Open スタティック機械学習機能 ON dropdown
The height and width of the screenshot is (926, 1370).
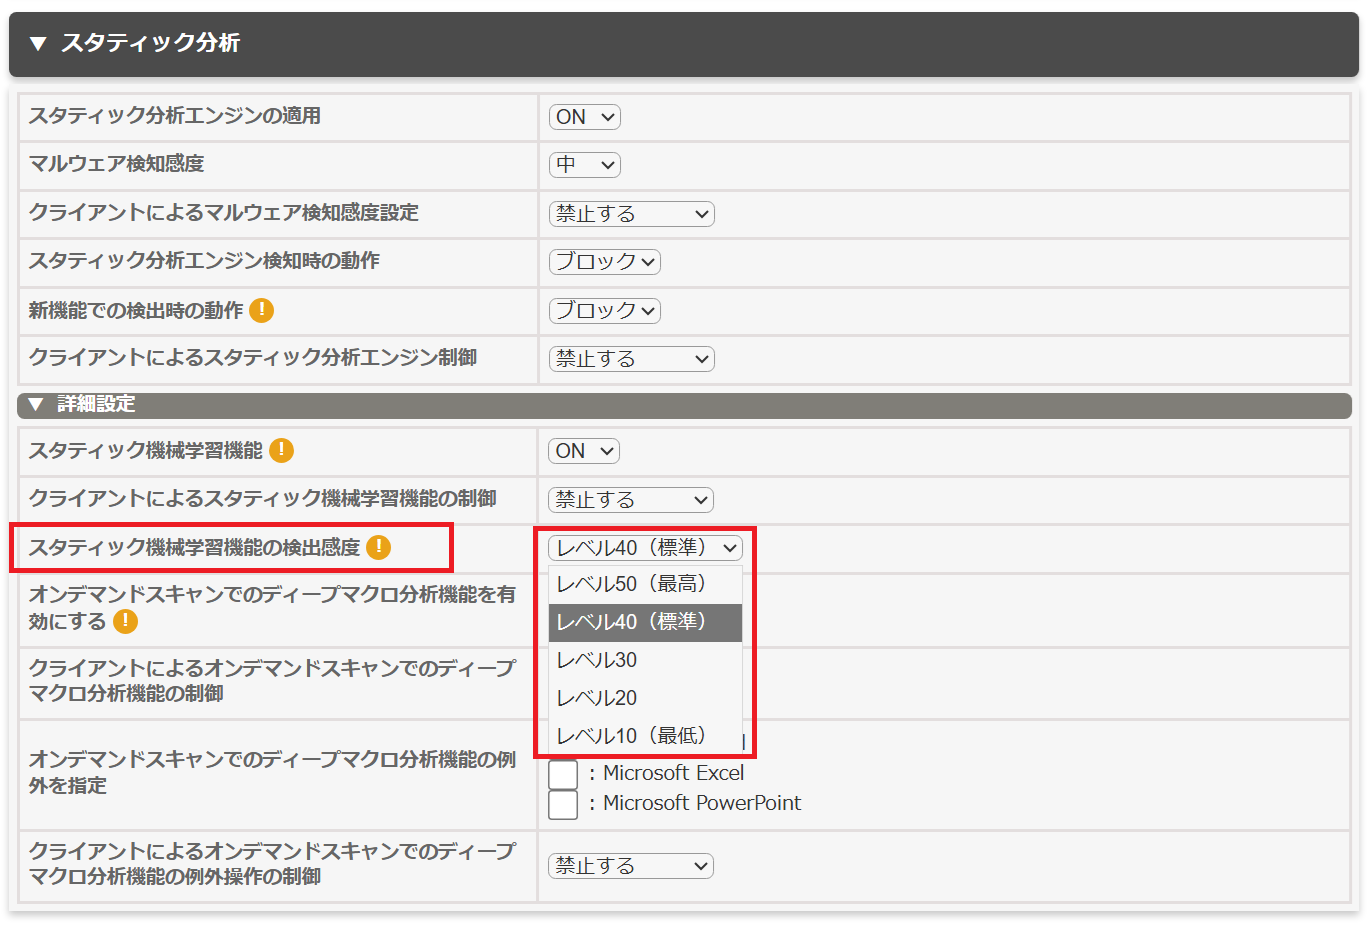[584, 451]
